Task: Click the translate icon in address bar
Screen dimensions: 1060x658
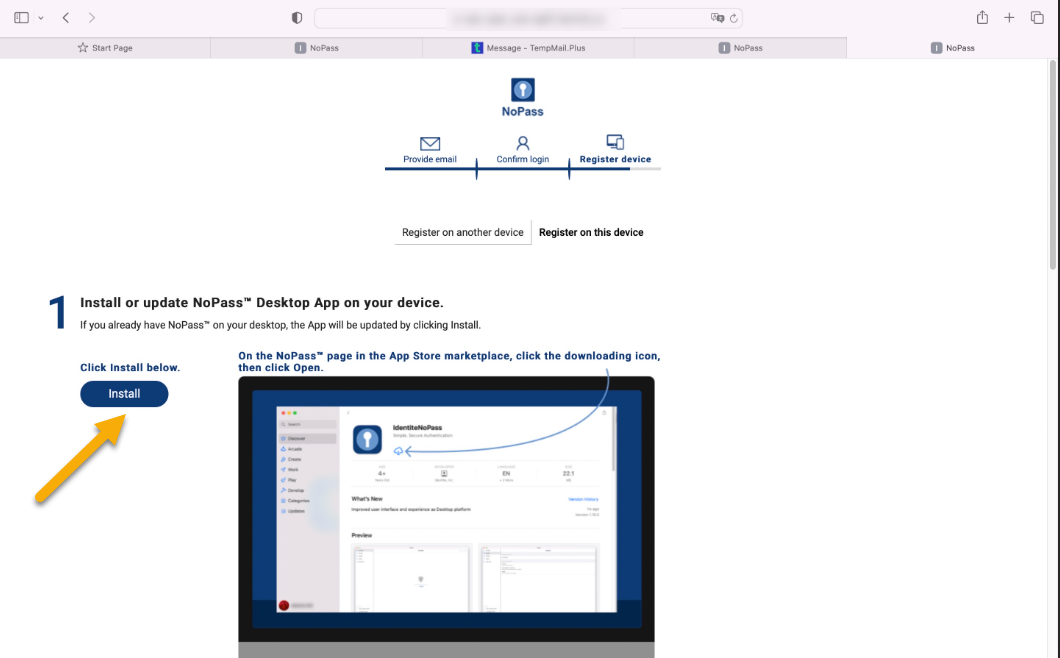Action: [x=717, y=18]
